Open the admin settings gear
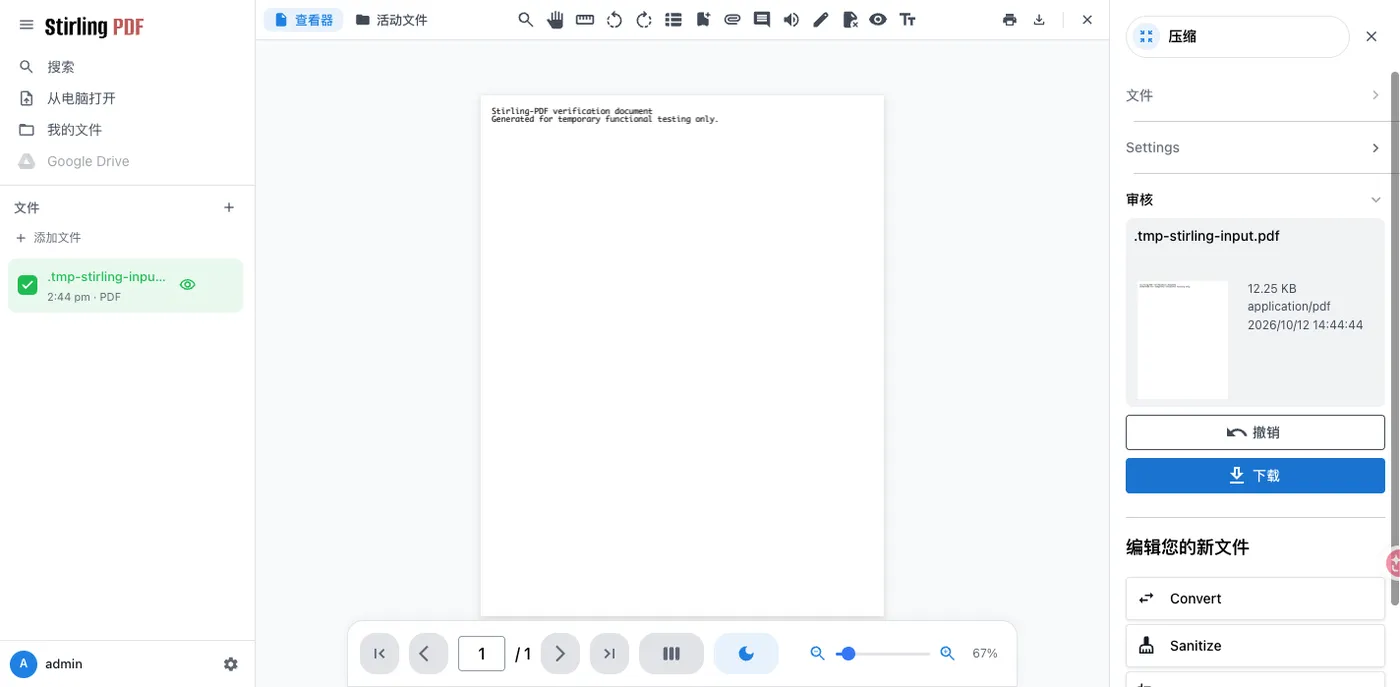Viewport: 1400px width, 687px height. 231,664
